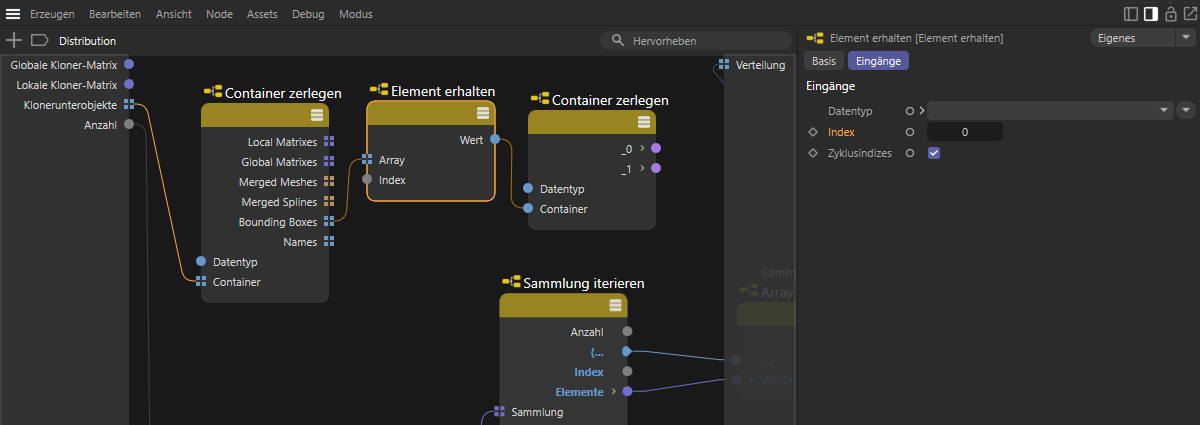The width and height of the screenshot is (1200, 425).
Task: Open the Debug menu
Action: coord(308,14)
